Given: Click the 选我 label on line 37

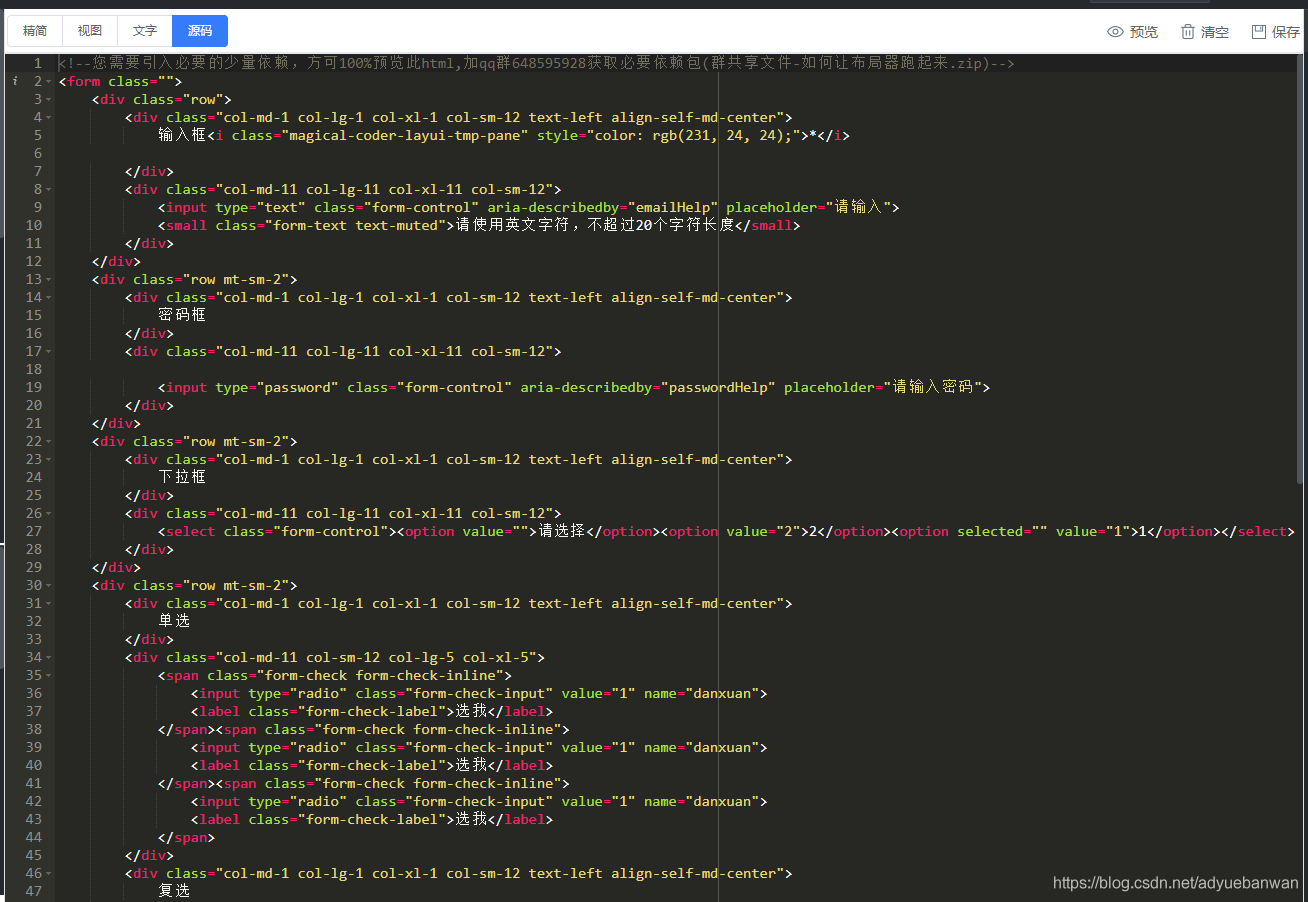Looking at the screenshot, I should click(x=471, y=711).
